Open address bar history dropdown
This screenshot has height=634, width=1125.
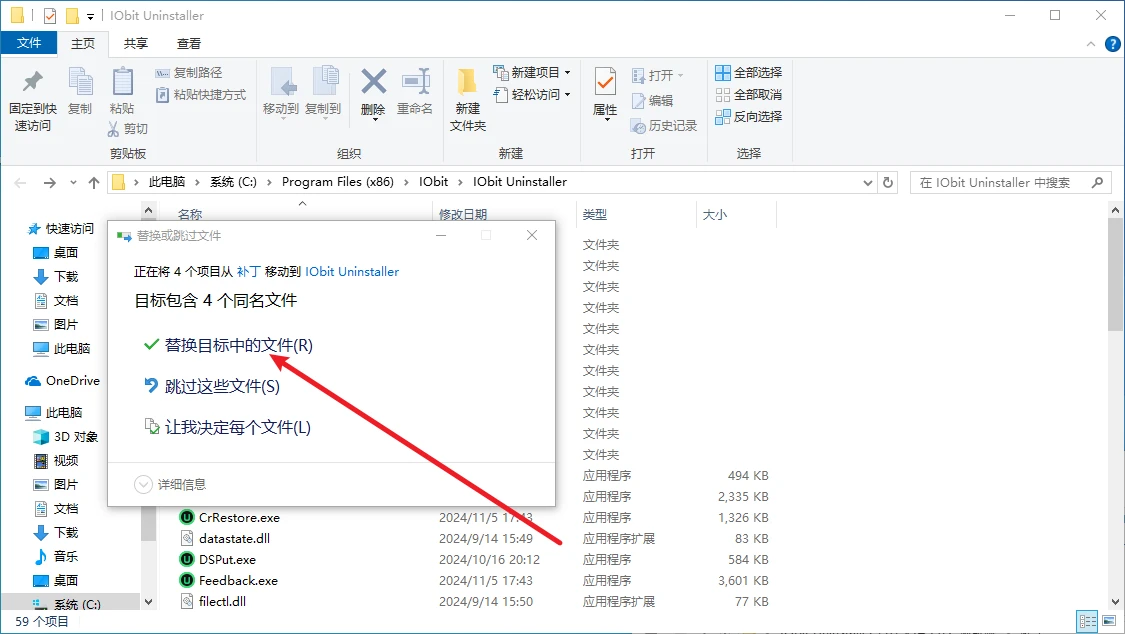pos(867,183)
